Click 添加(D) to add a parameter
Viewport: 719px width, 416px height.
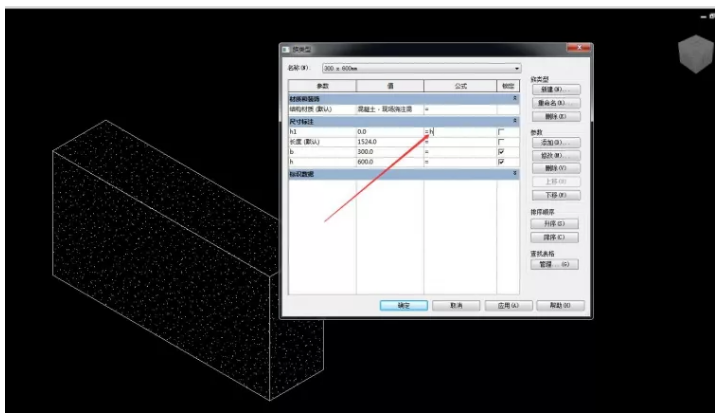(556, 143)
